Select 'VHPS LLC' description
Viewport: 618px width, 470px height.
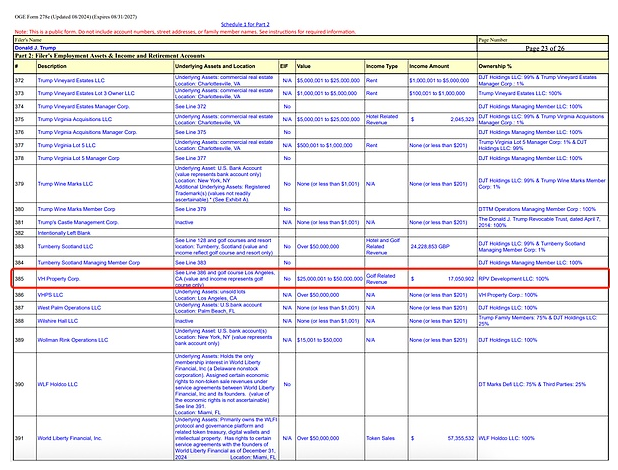[50, 295]
